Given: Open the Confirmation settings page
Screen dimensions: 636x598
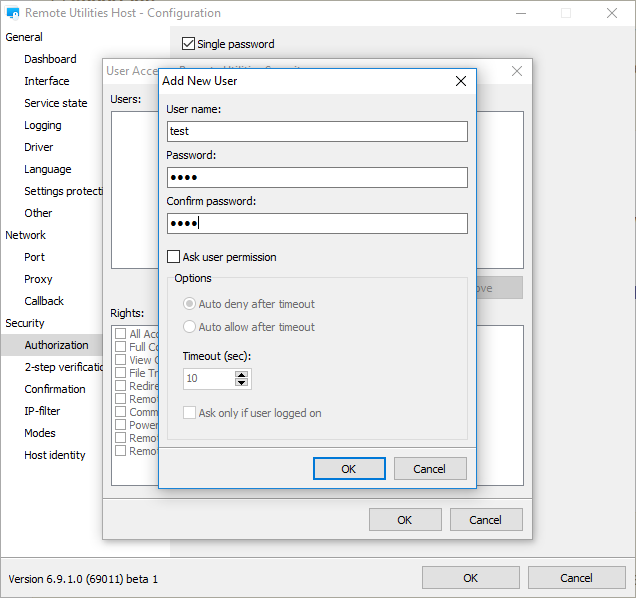Looking at the screenshot, I should pyautogui.click(x=55, y=389).
